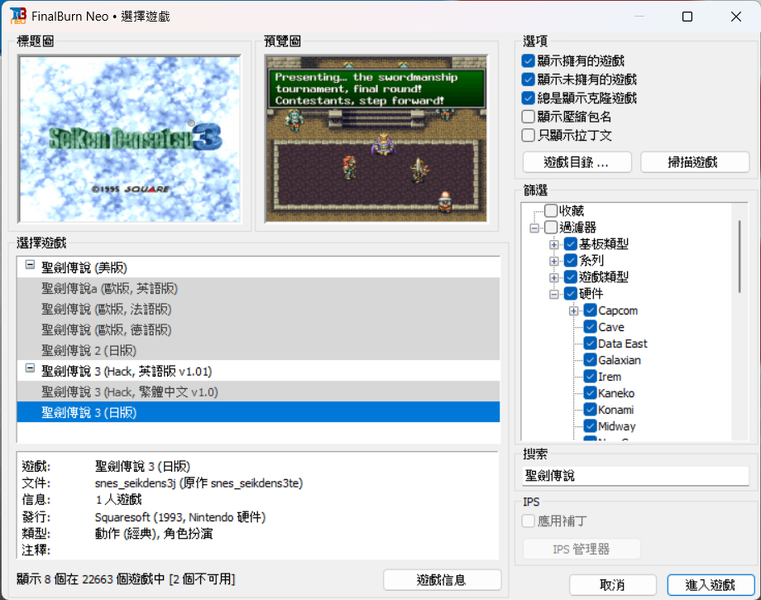
Task: Click the 掃描遊戲 button
Action: [695, 162]
